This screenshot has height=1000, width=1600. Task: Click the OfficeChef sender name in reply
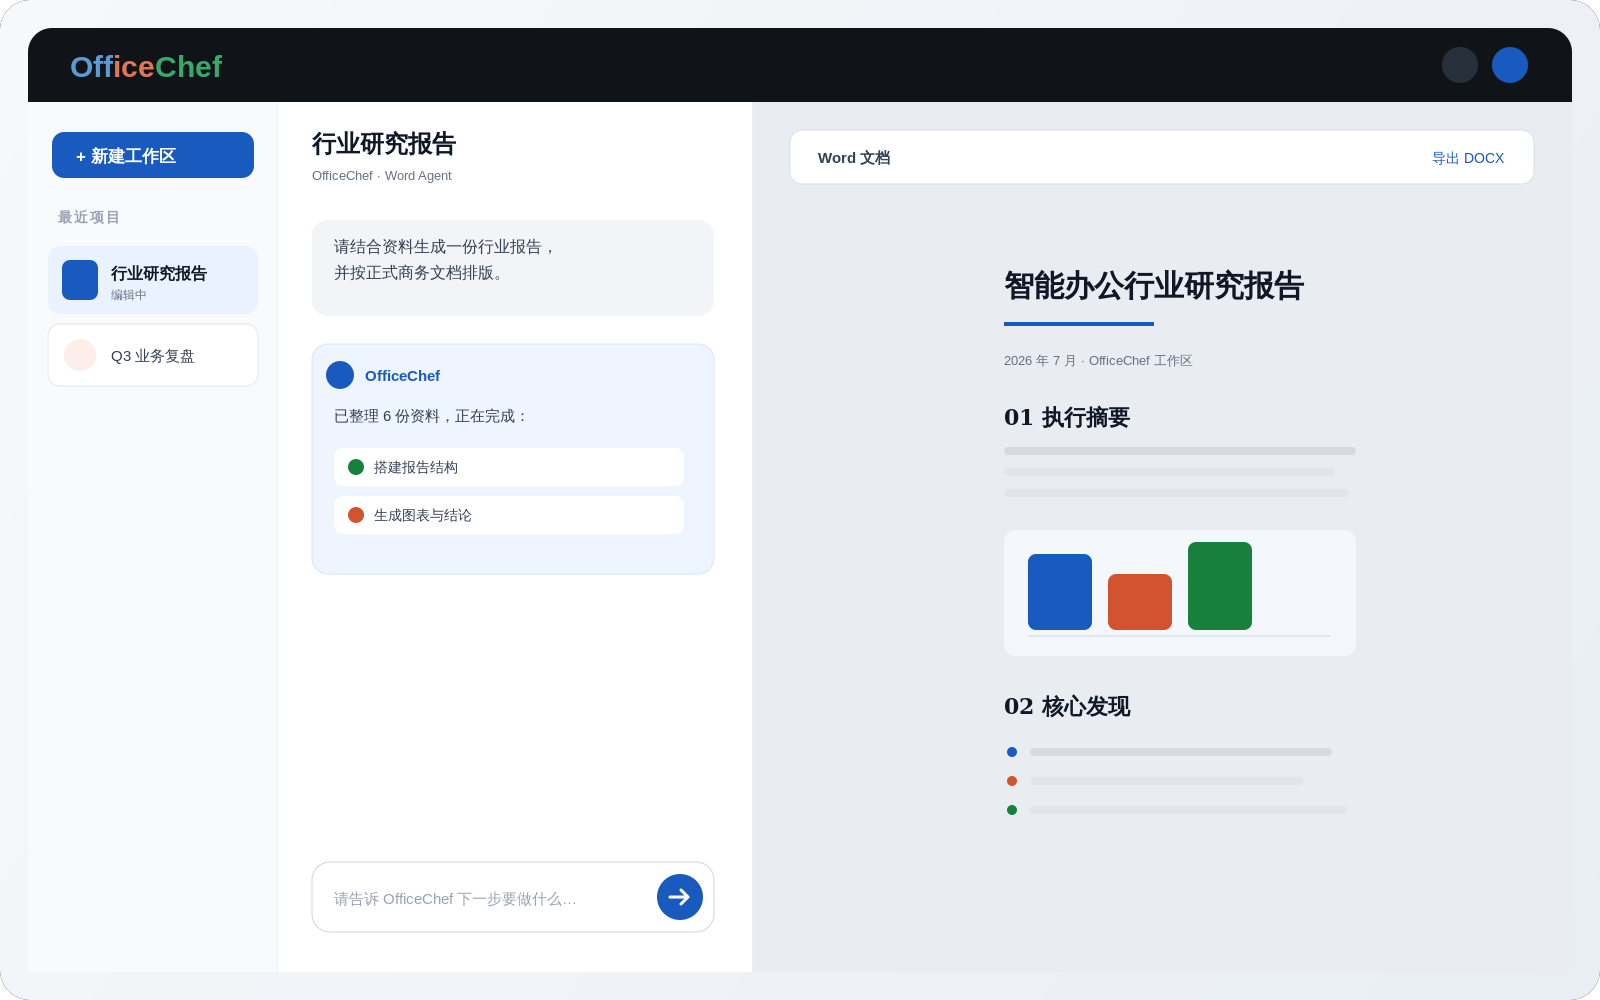tap(402, 376)
